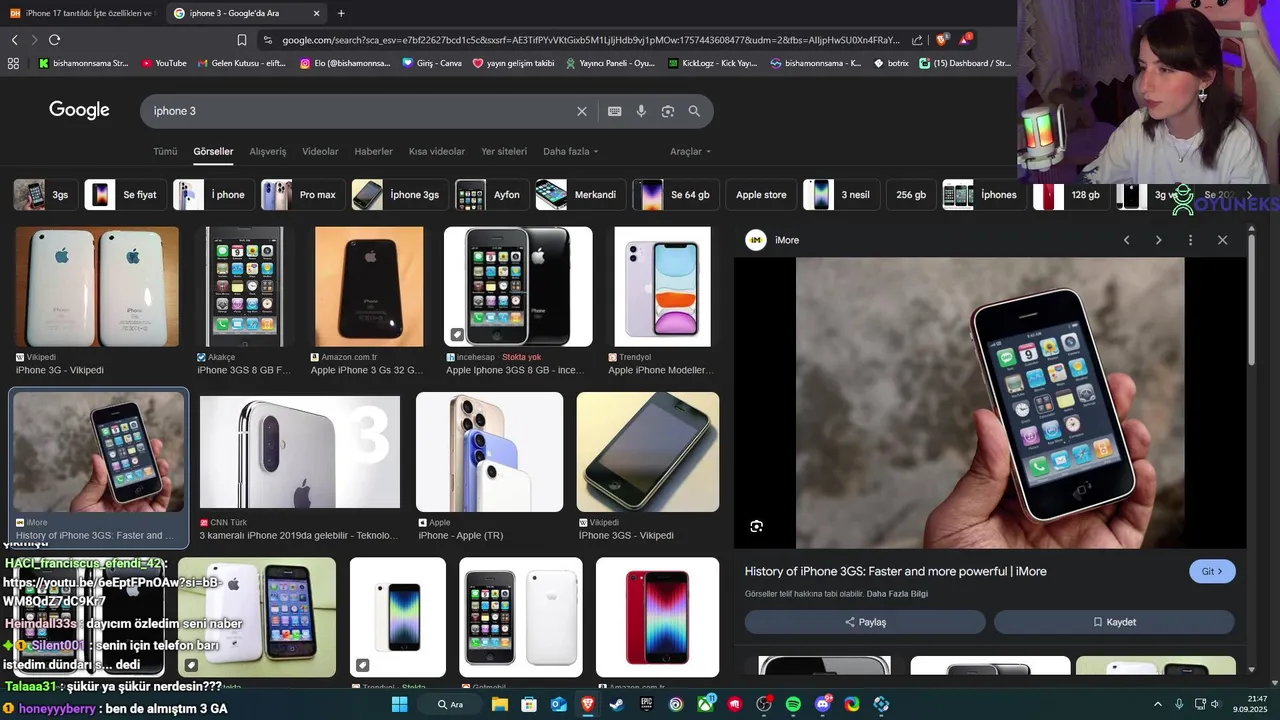Click the Google logo
The image size is (1280, 720).
click(x=80, y=110)
